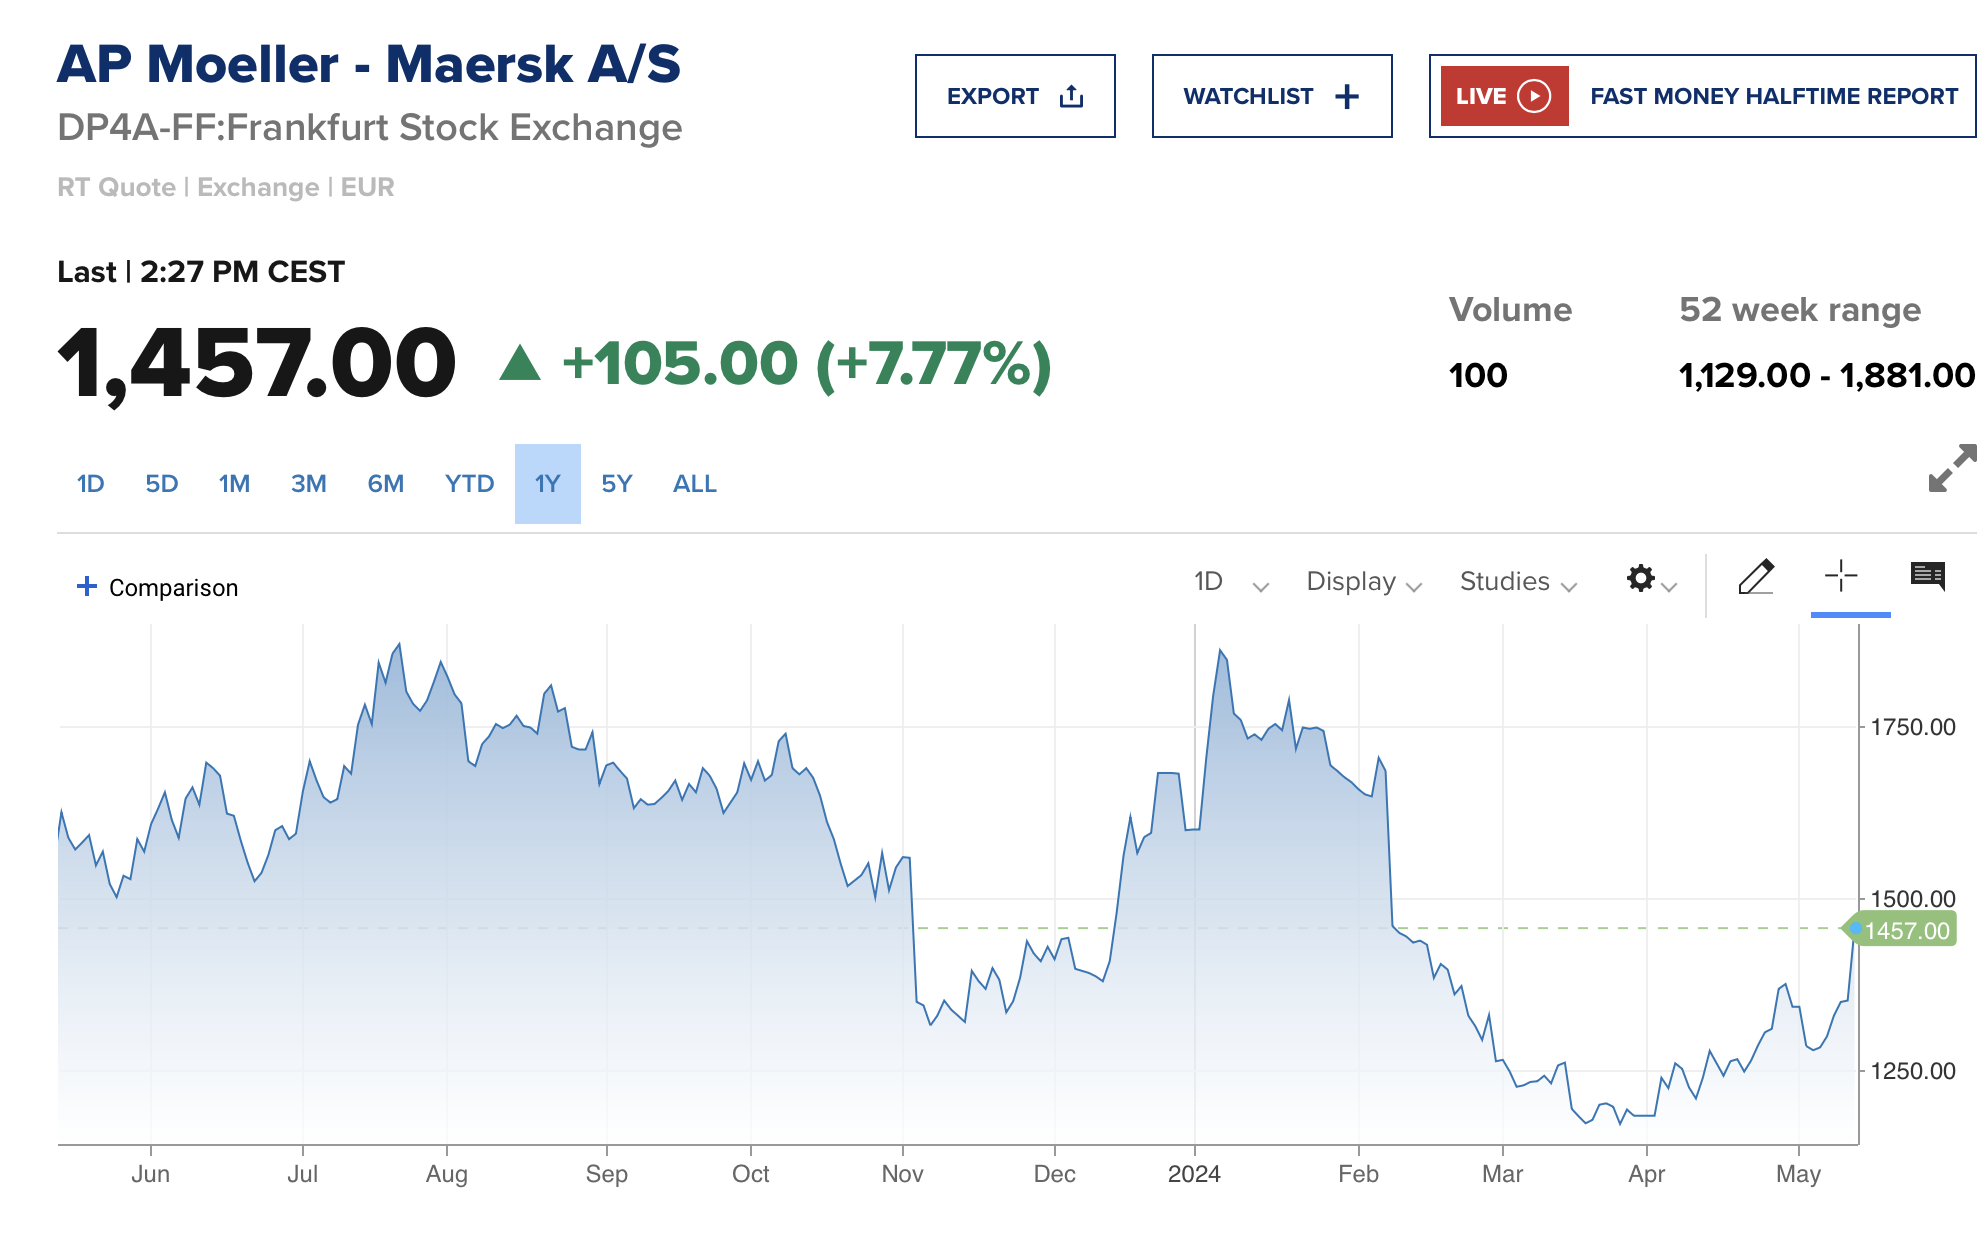
Task: Click the Comparison plus icon
Action: click(87, 587)
